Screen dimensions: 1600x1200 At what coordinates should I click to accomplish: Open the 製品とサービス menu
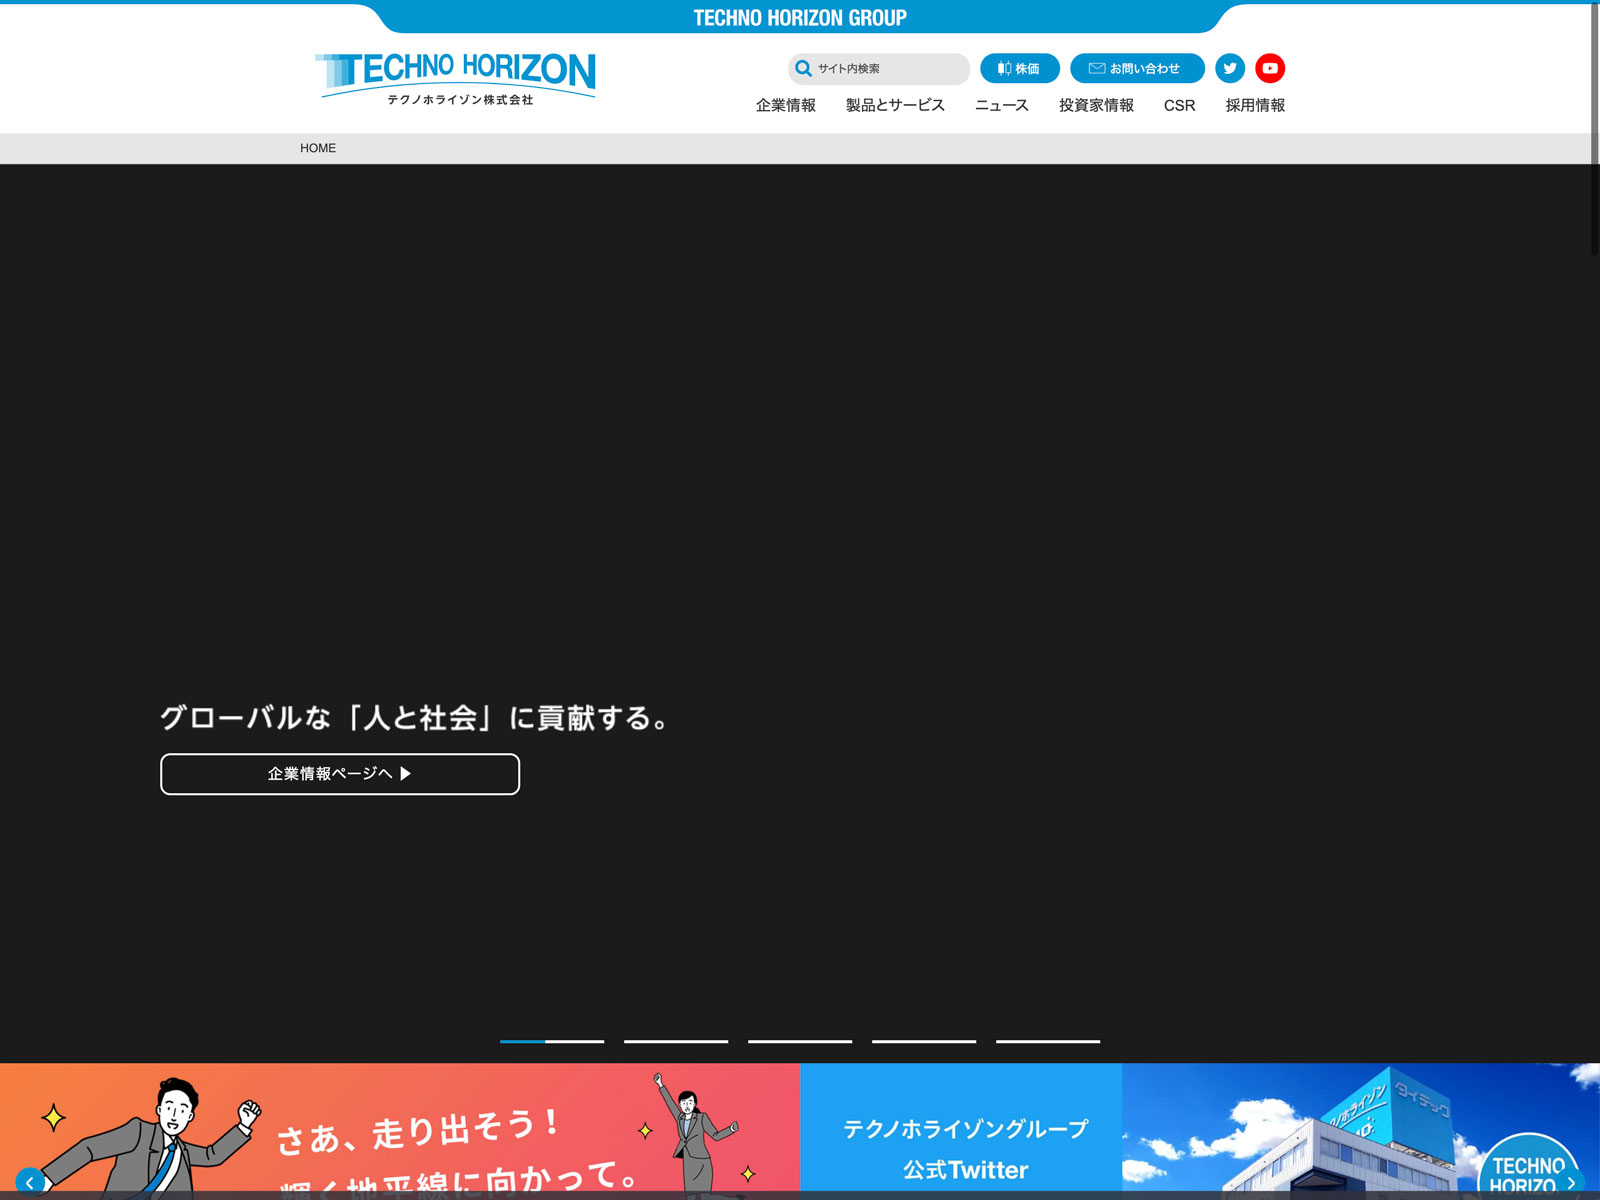pos(895,105)
